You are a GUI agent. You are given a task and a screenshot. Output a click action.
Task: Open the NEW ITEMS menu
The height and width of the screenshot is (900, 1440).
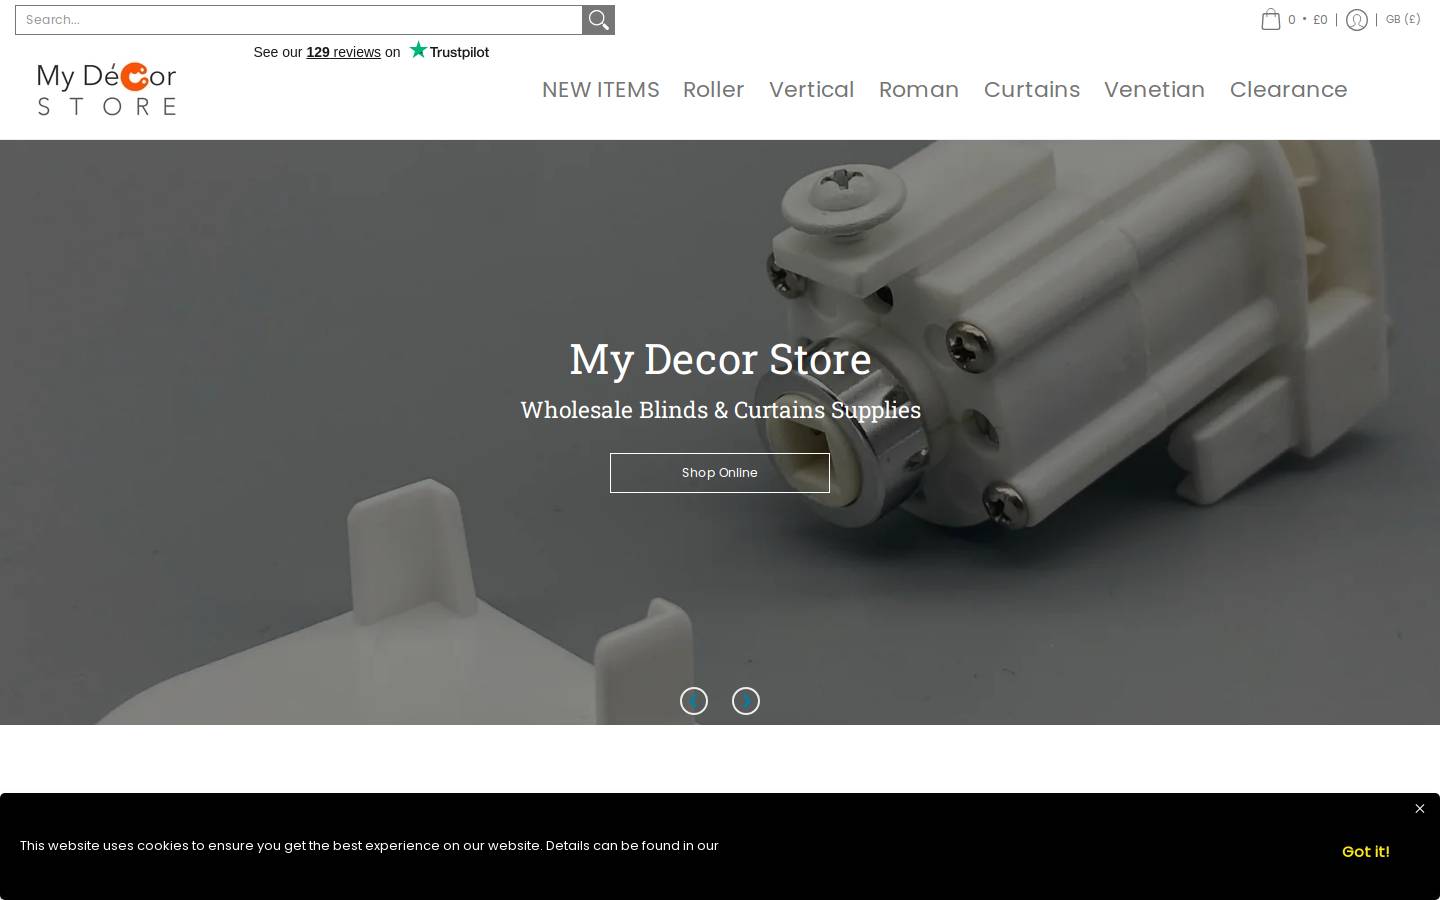pyautogui.click(x=600, y=89)
